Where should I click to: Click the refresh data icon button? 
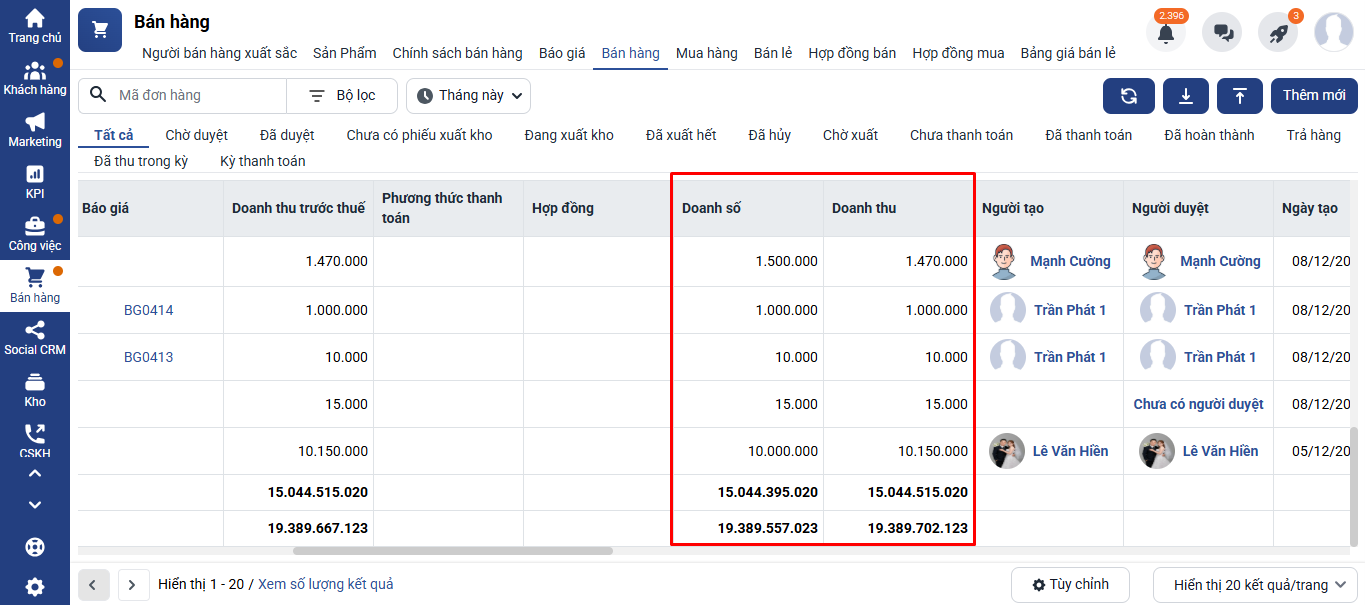(x=1129, y=96)
